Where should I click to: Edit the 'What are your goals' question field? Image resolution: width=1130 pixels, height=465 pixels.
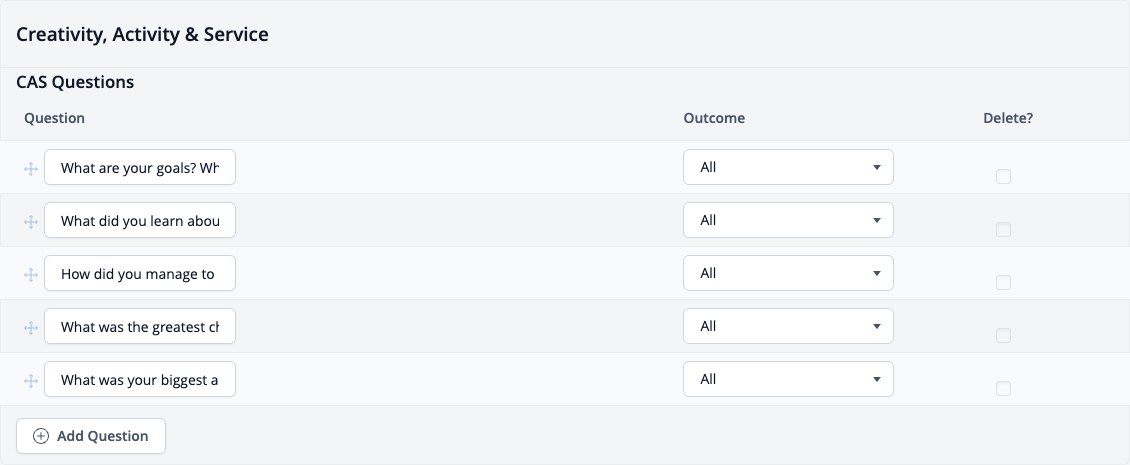click(140, 167)
